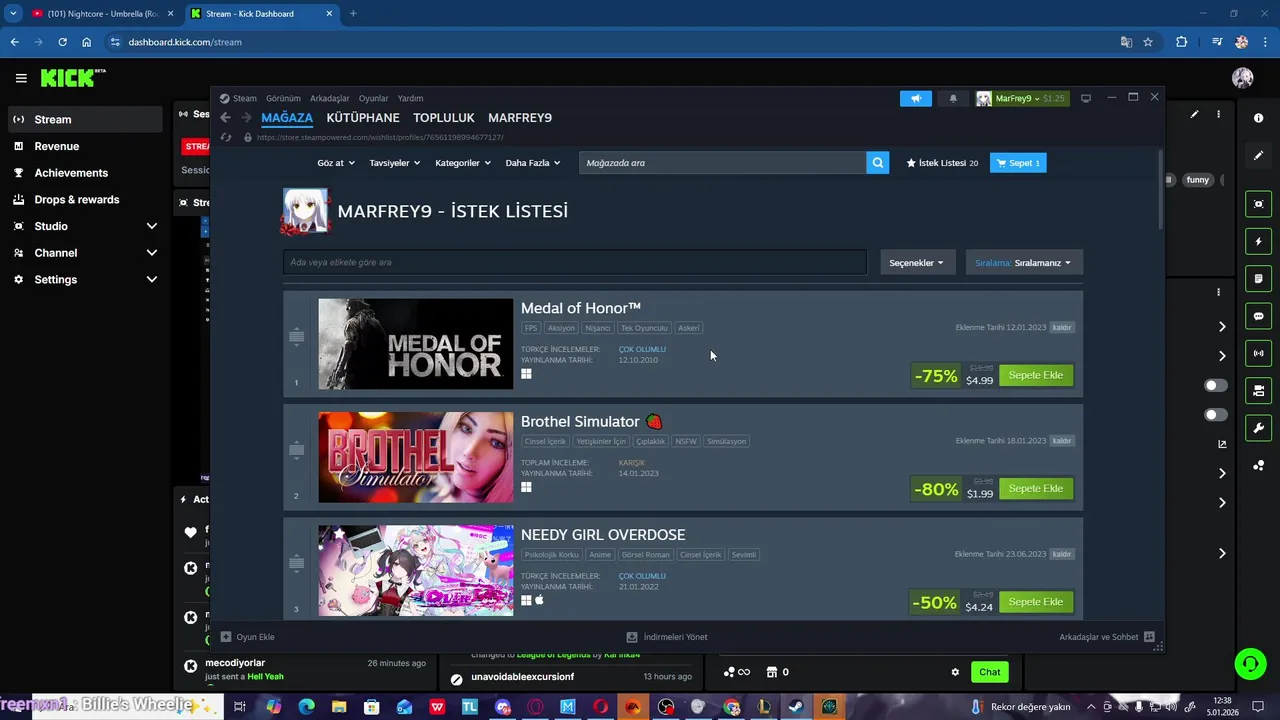
Task: Click Steam icon in Windows taskbar
Action: pos(796,707)
